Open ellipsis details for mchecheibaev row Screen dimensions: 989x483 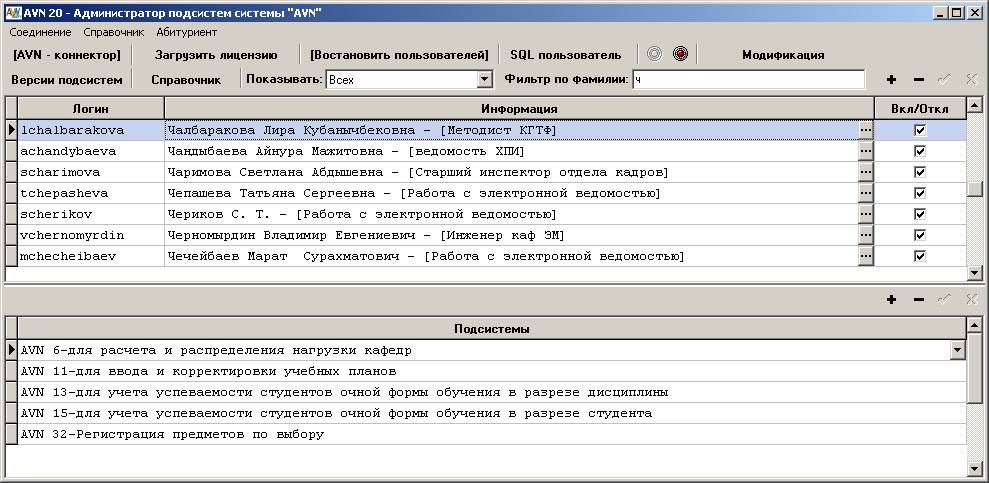point(866,256)
